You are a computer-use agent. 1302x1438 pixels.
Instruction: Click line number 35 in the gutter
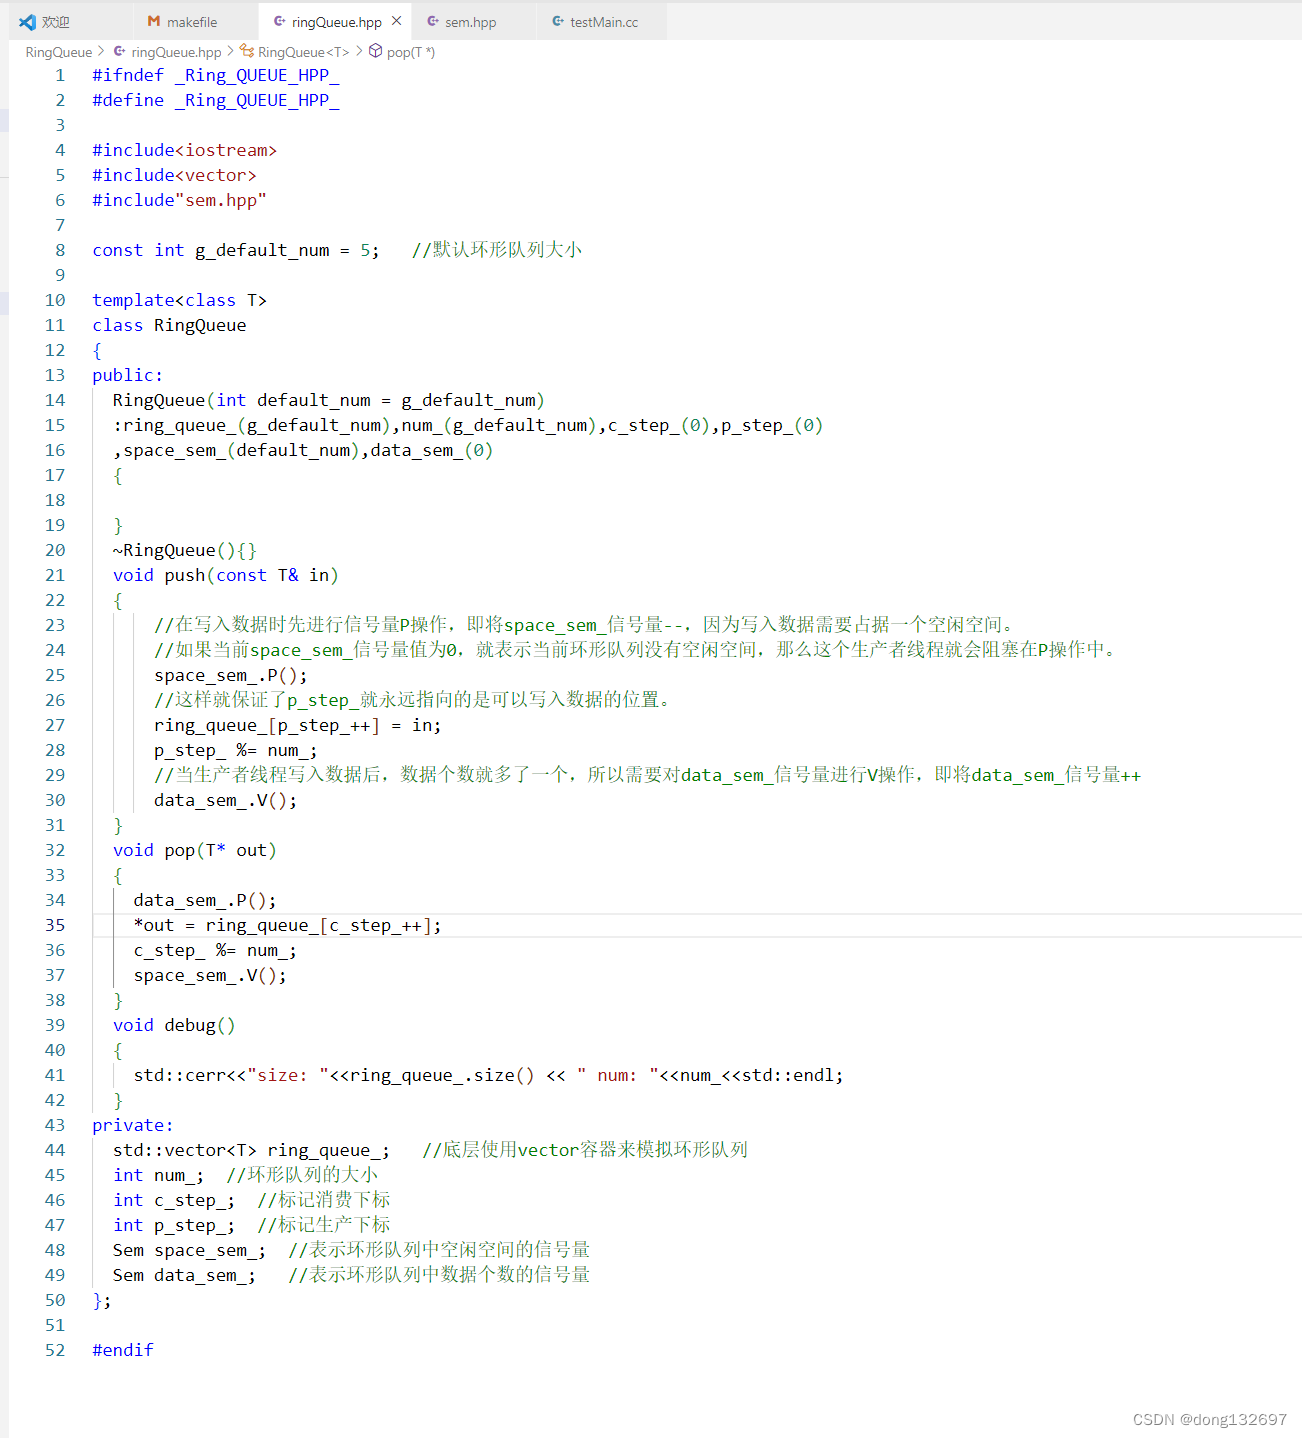pos(55,925)
